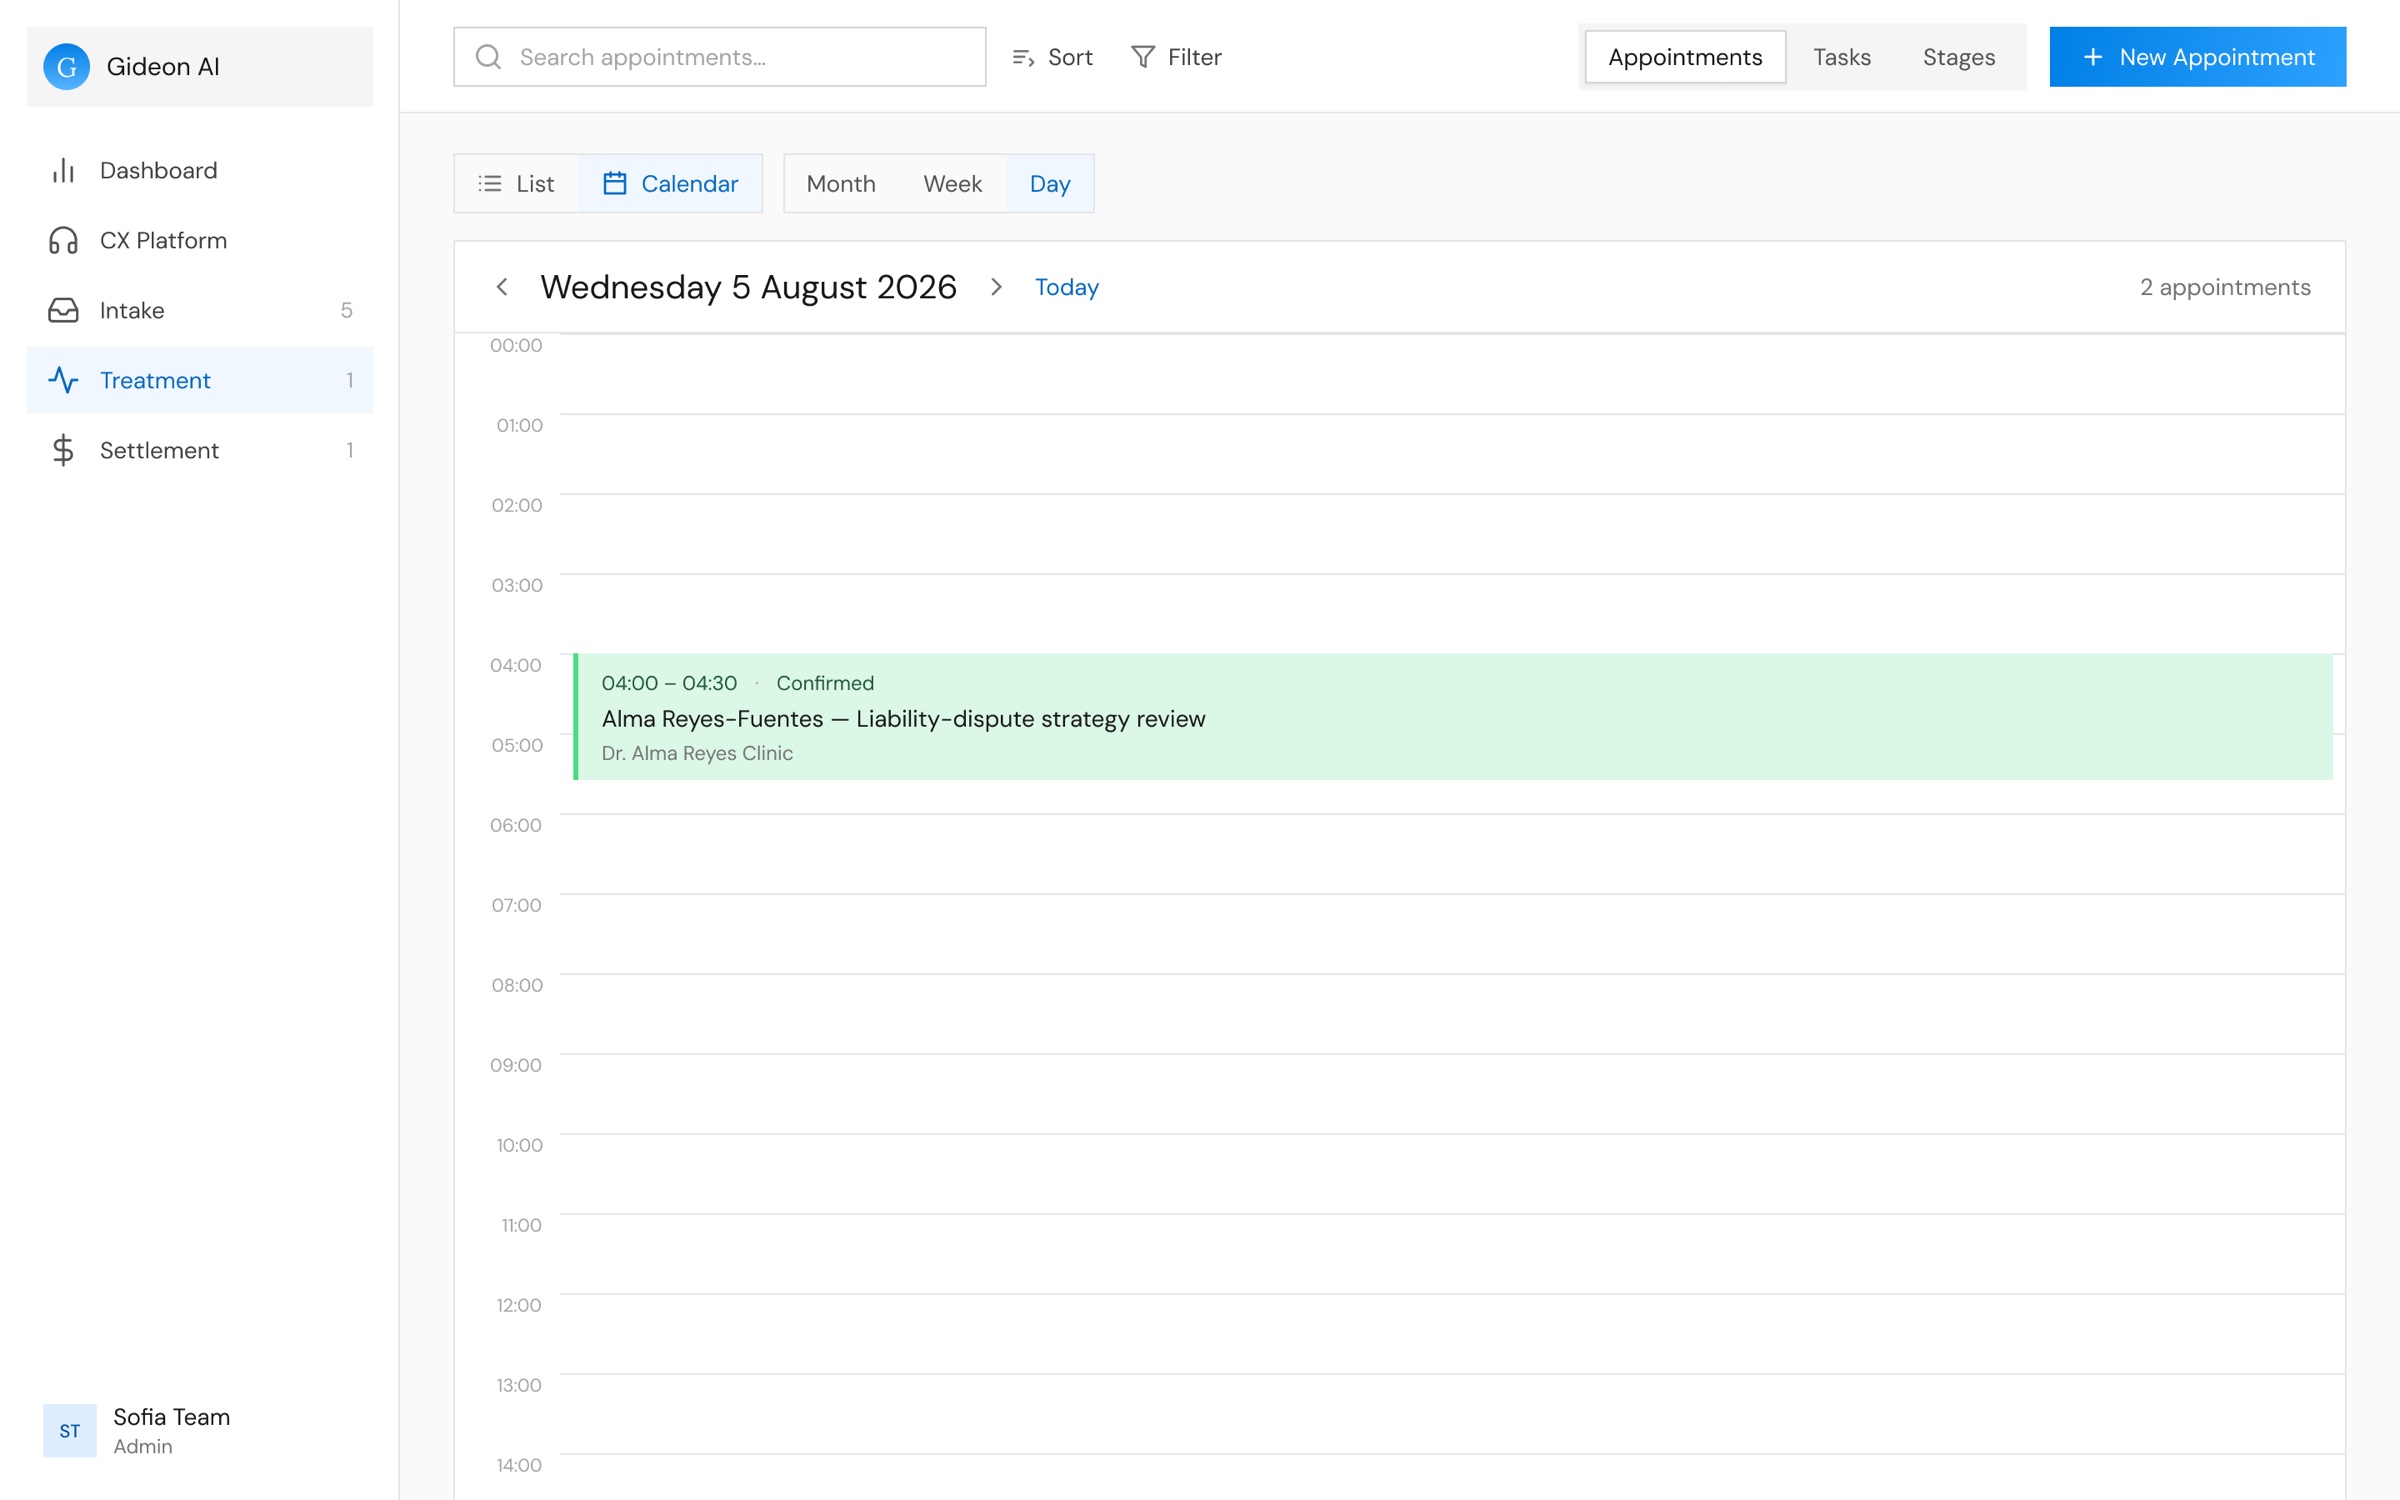
Task: Open Dashboard from the sidebar
Action: pyautogui.click(x=200, y=170)
